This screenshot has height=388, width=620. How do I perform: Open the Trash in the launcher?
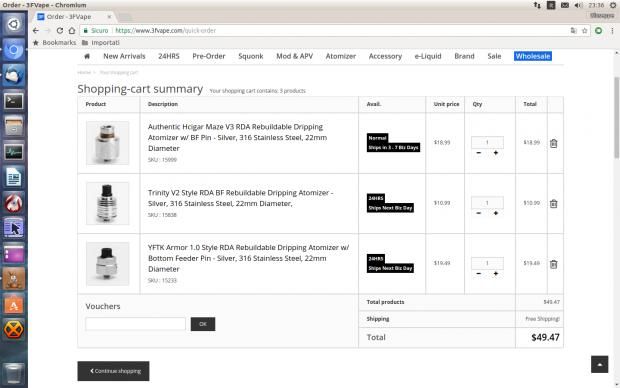14,373
